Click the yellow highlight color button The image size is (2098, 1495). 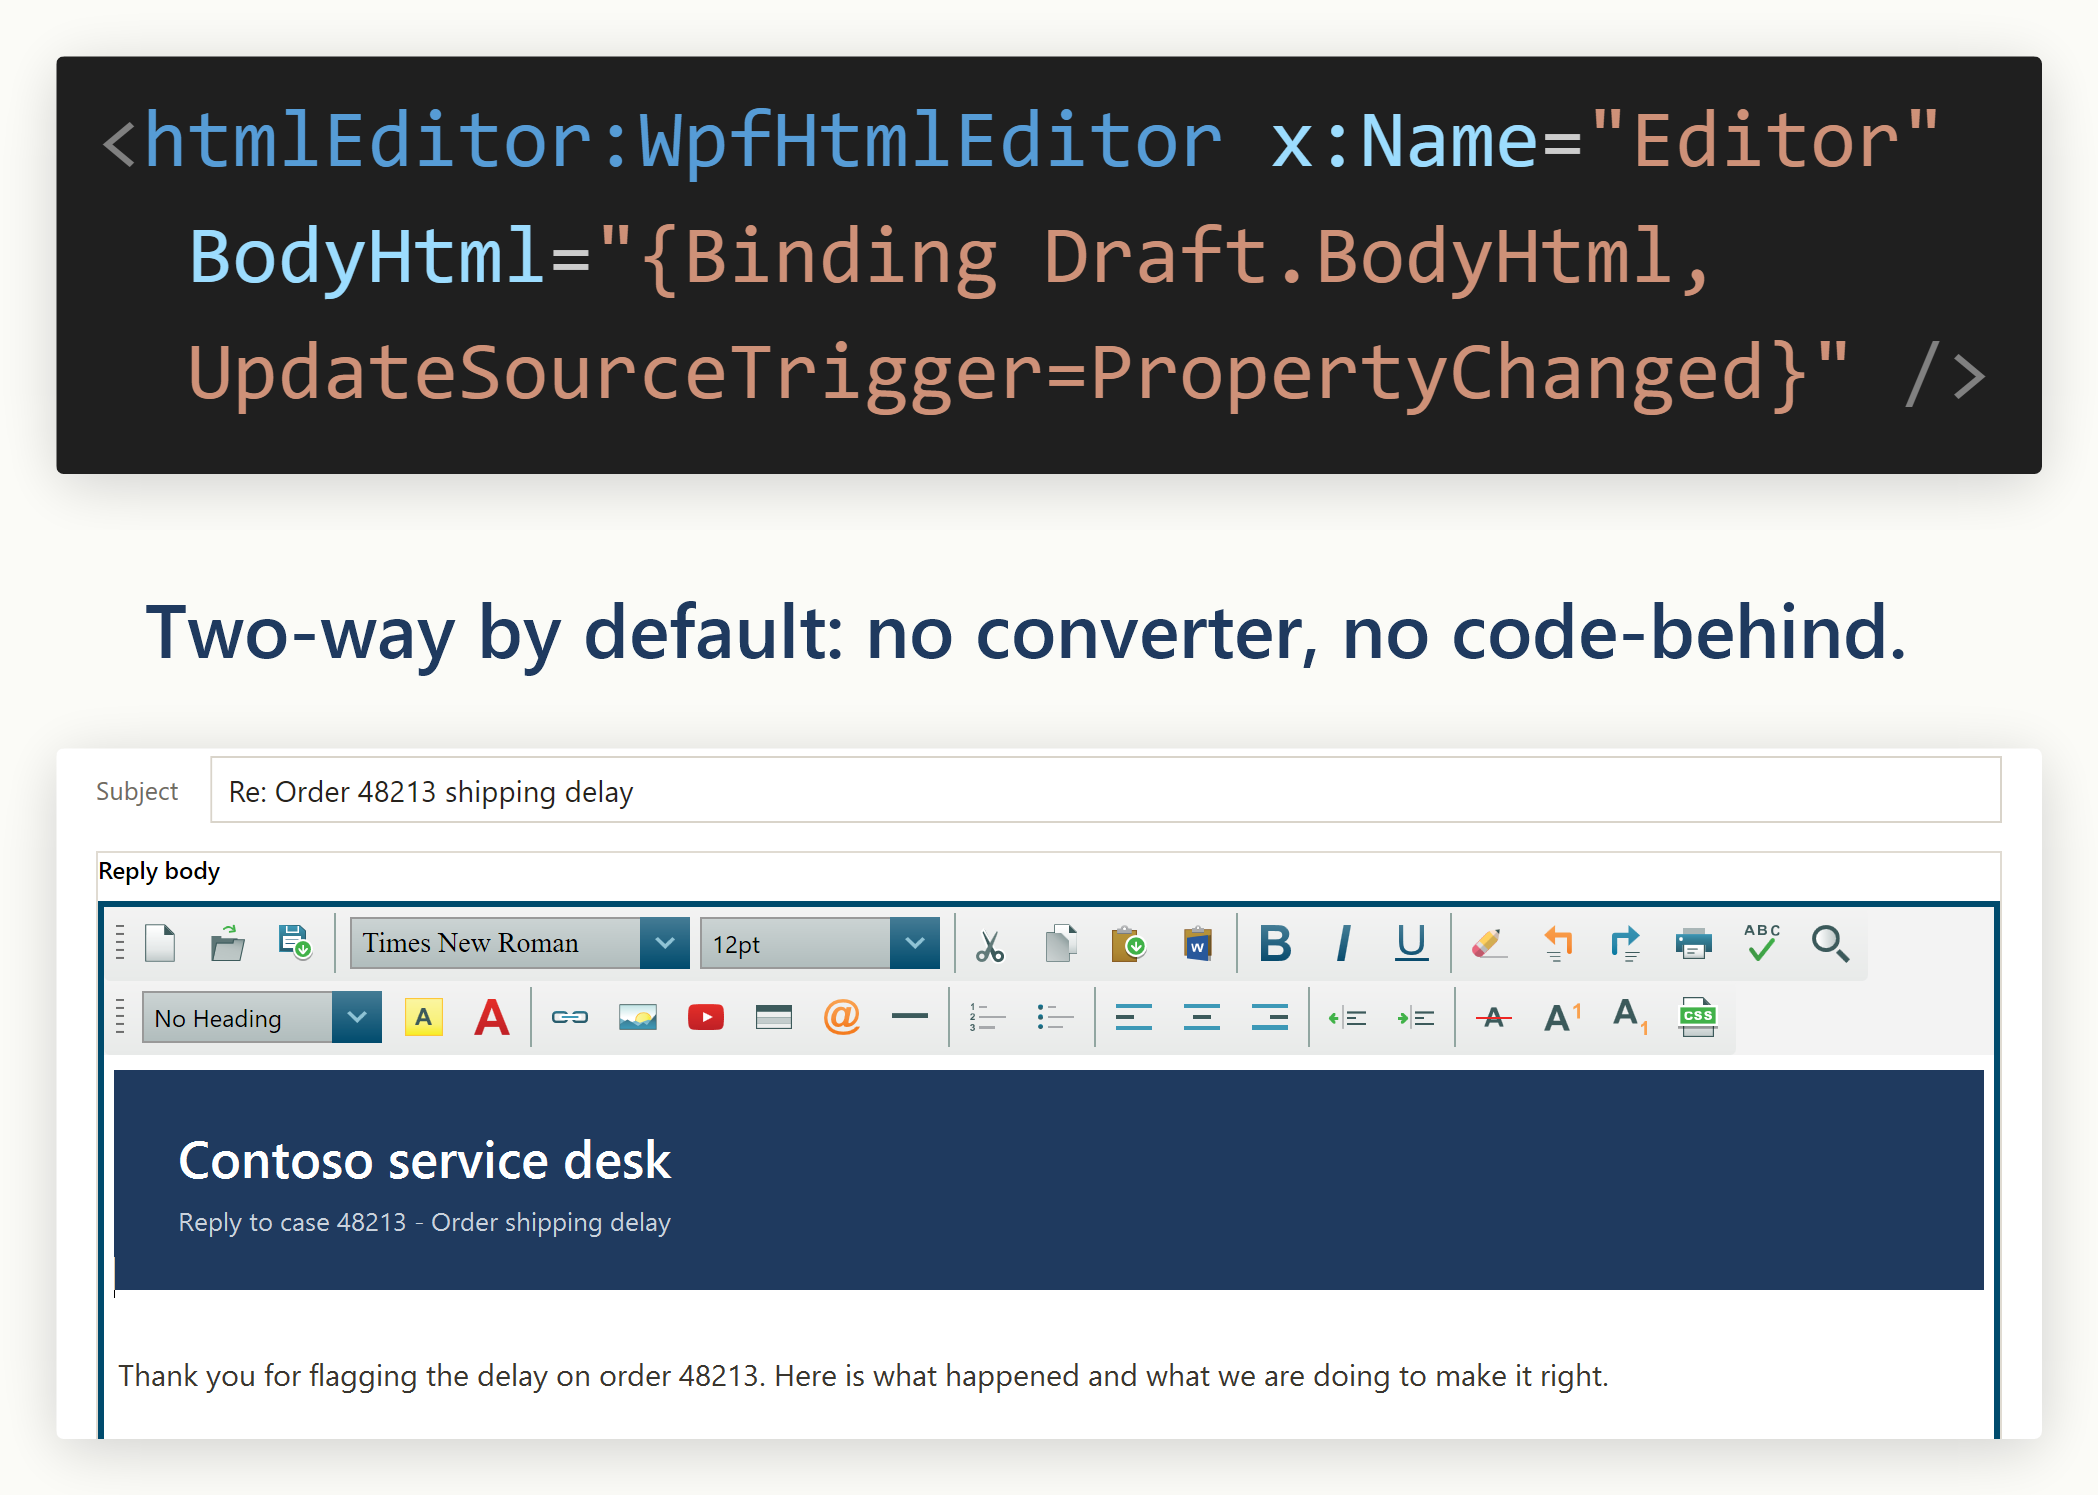[423, 1017]
